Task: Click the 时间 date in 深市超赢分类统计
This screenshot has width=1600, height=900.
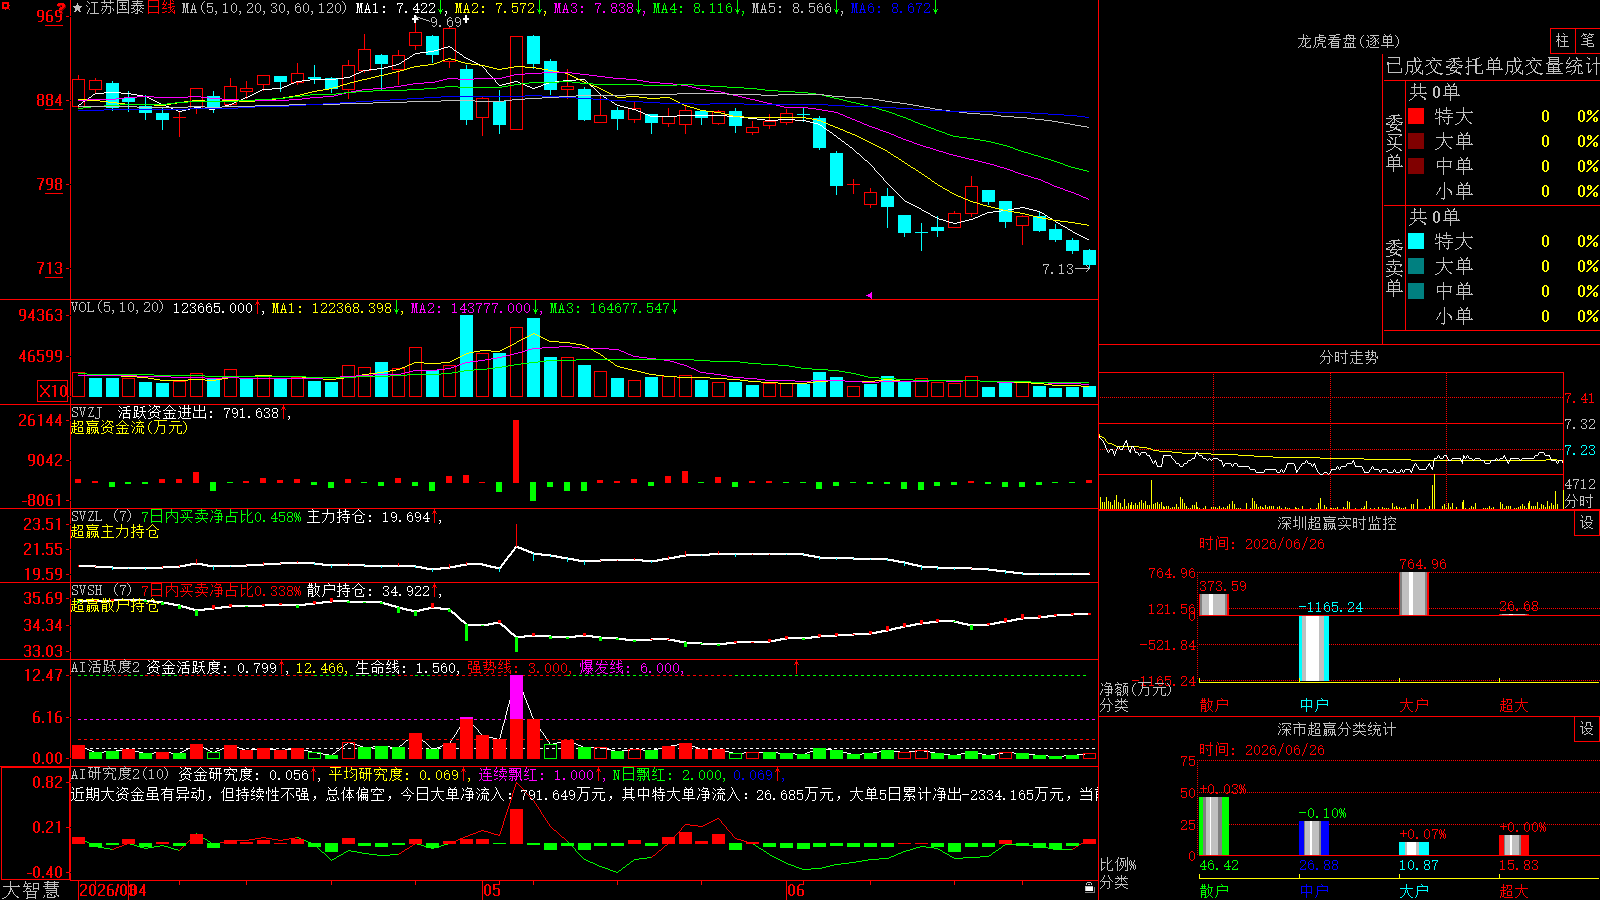Action: pos(1262,750)
